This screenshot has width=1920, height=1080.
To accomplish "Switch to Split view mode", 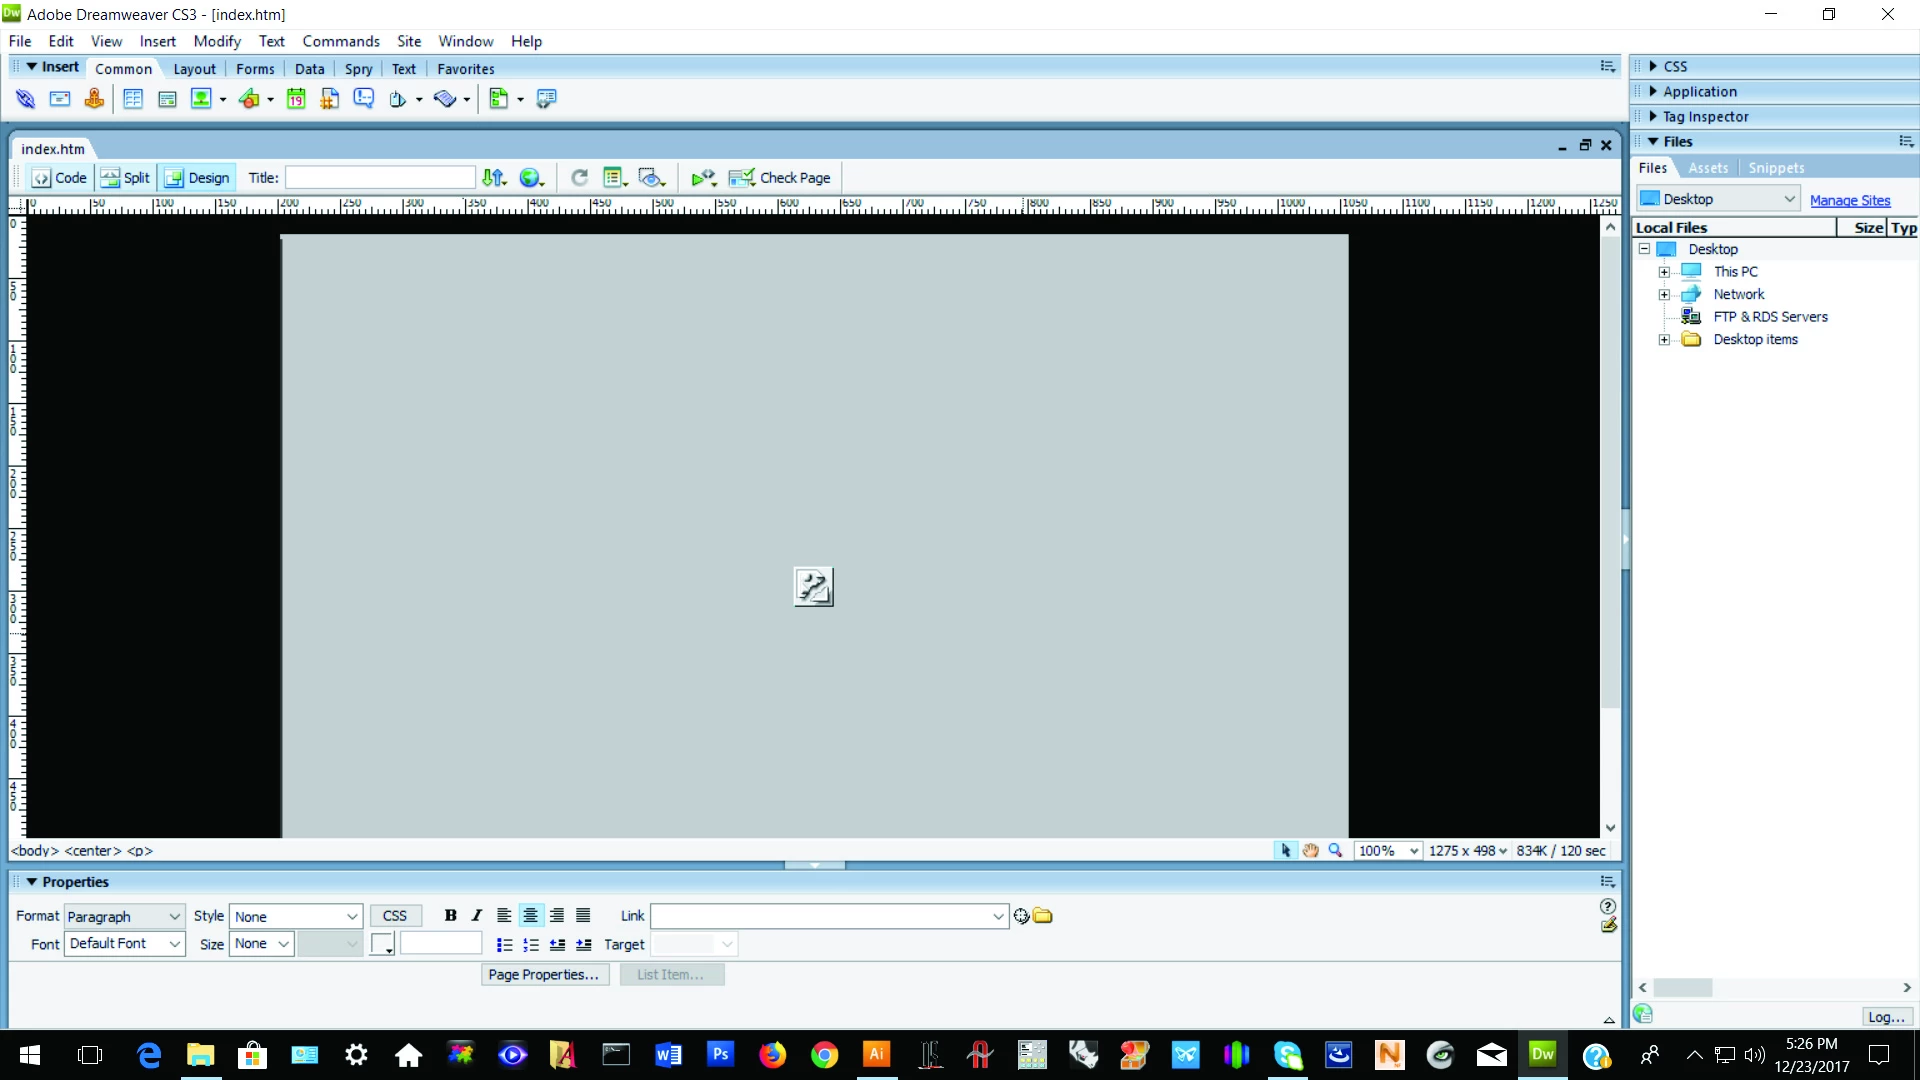I will coord(126,178).
